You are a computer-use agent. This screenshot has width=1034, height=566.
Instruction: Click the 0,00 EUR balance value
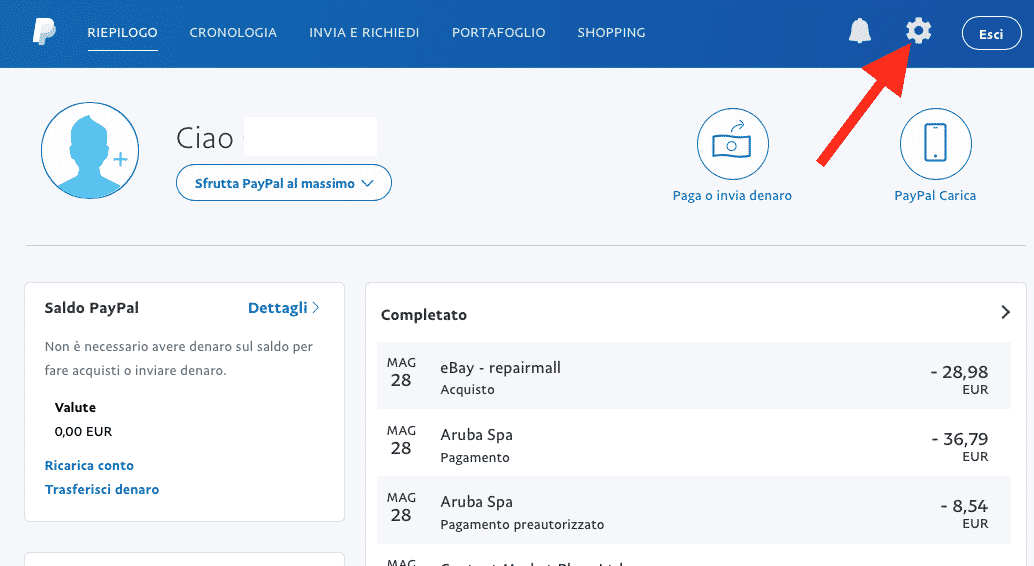83,431
